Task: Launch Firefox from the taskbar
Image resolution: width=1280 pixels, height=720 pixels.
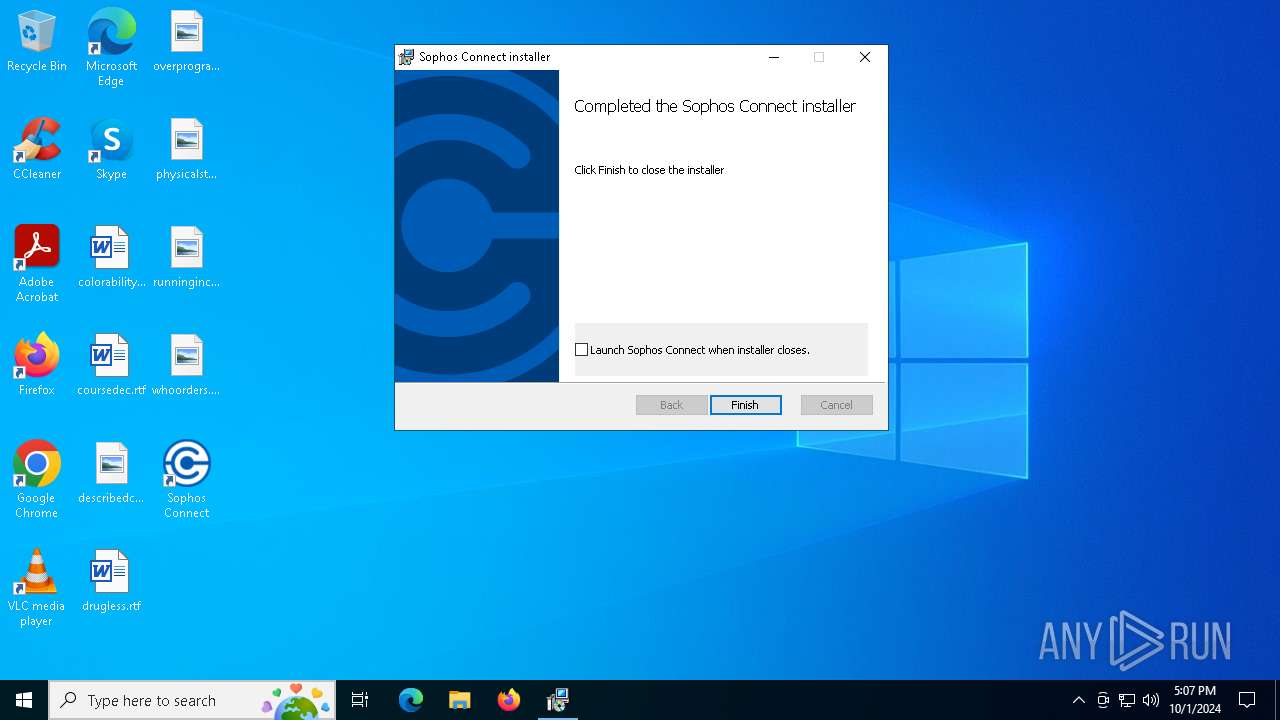Action: [x=509, y=700]
